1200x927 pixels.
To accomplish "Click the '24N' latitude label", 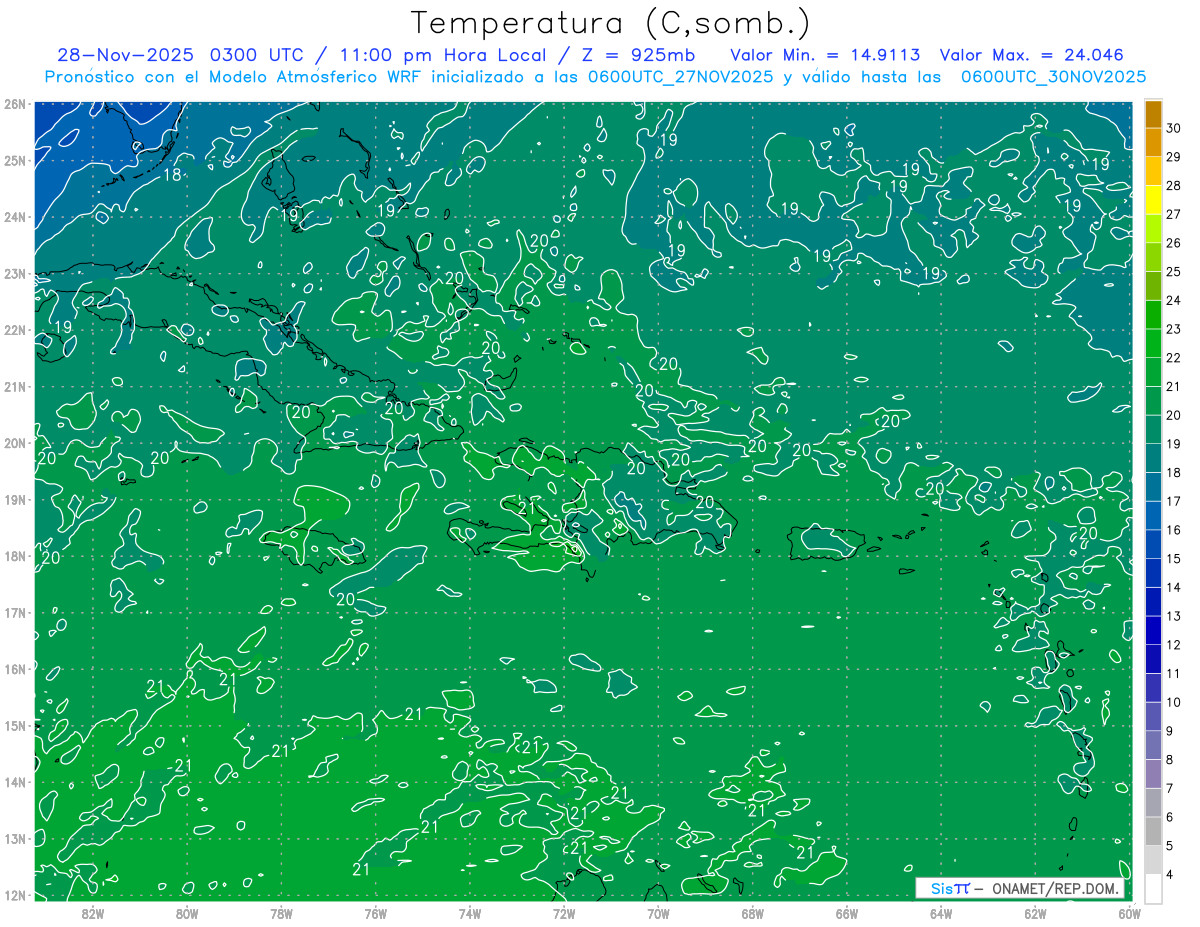I will click(x=14, y=217).
